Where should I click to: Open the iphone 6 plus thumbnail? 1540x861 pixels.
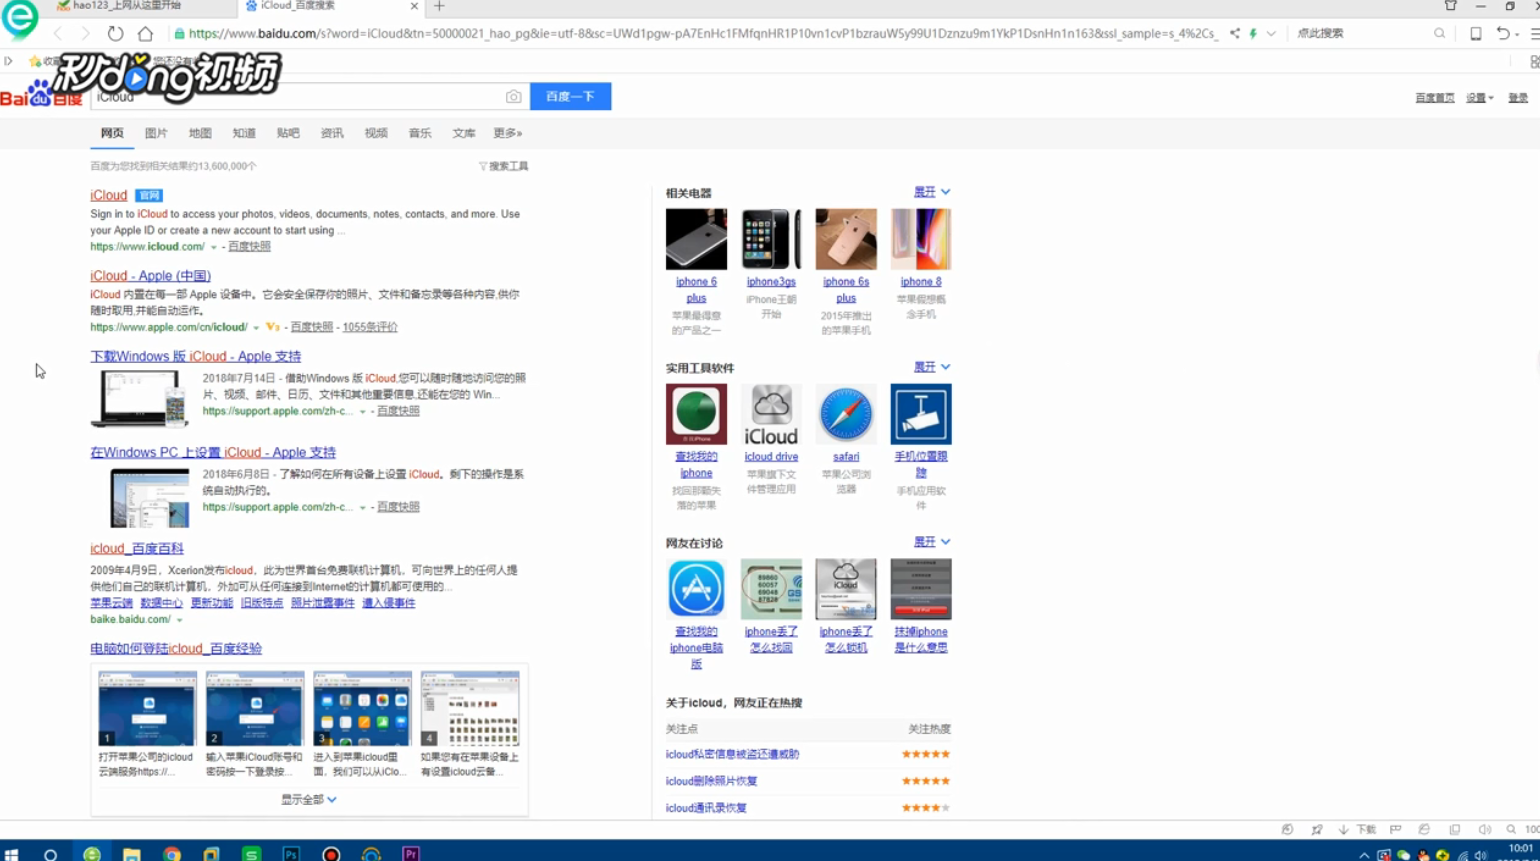[696, 239]
